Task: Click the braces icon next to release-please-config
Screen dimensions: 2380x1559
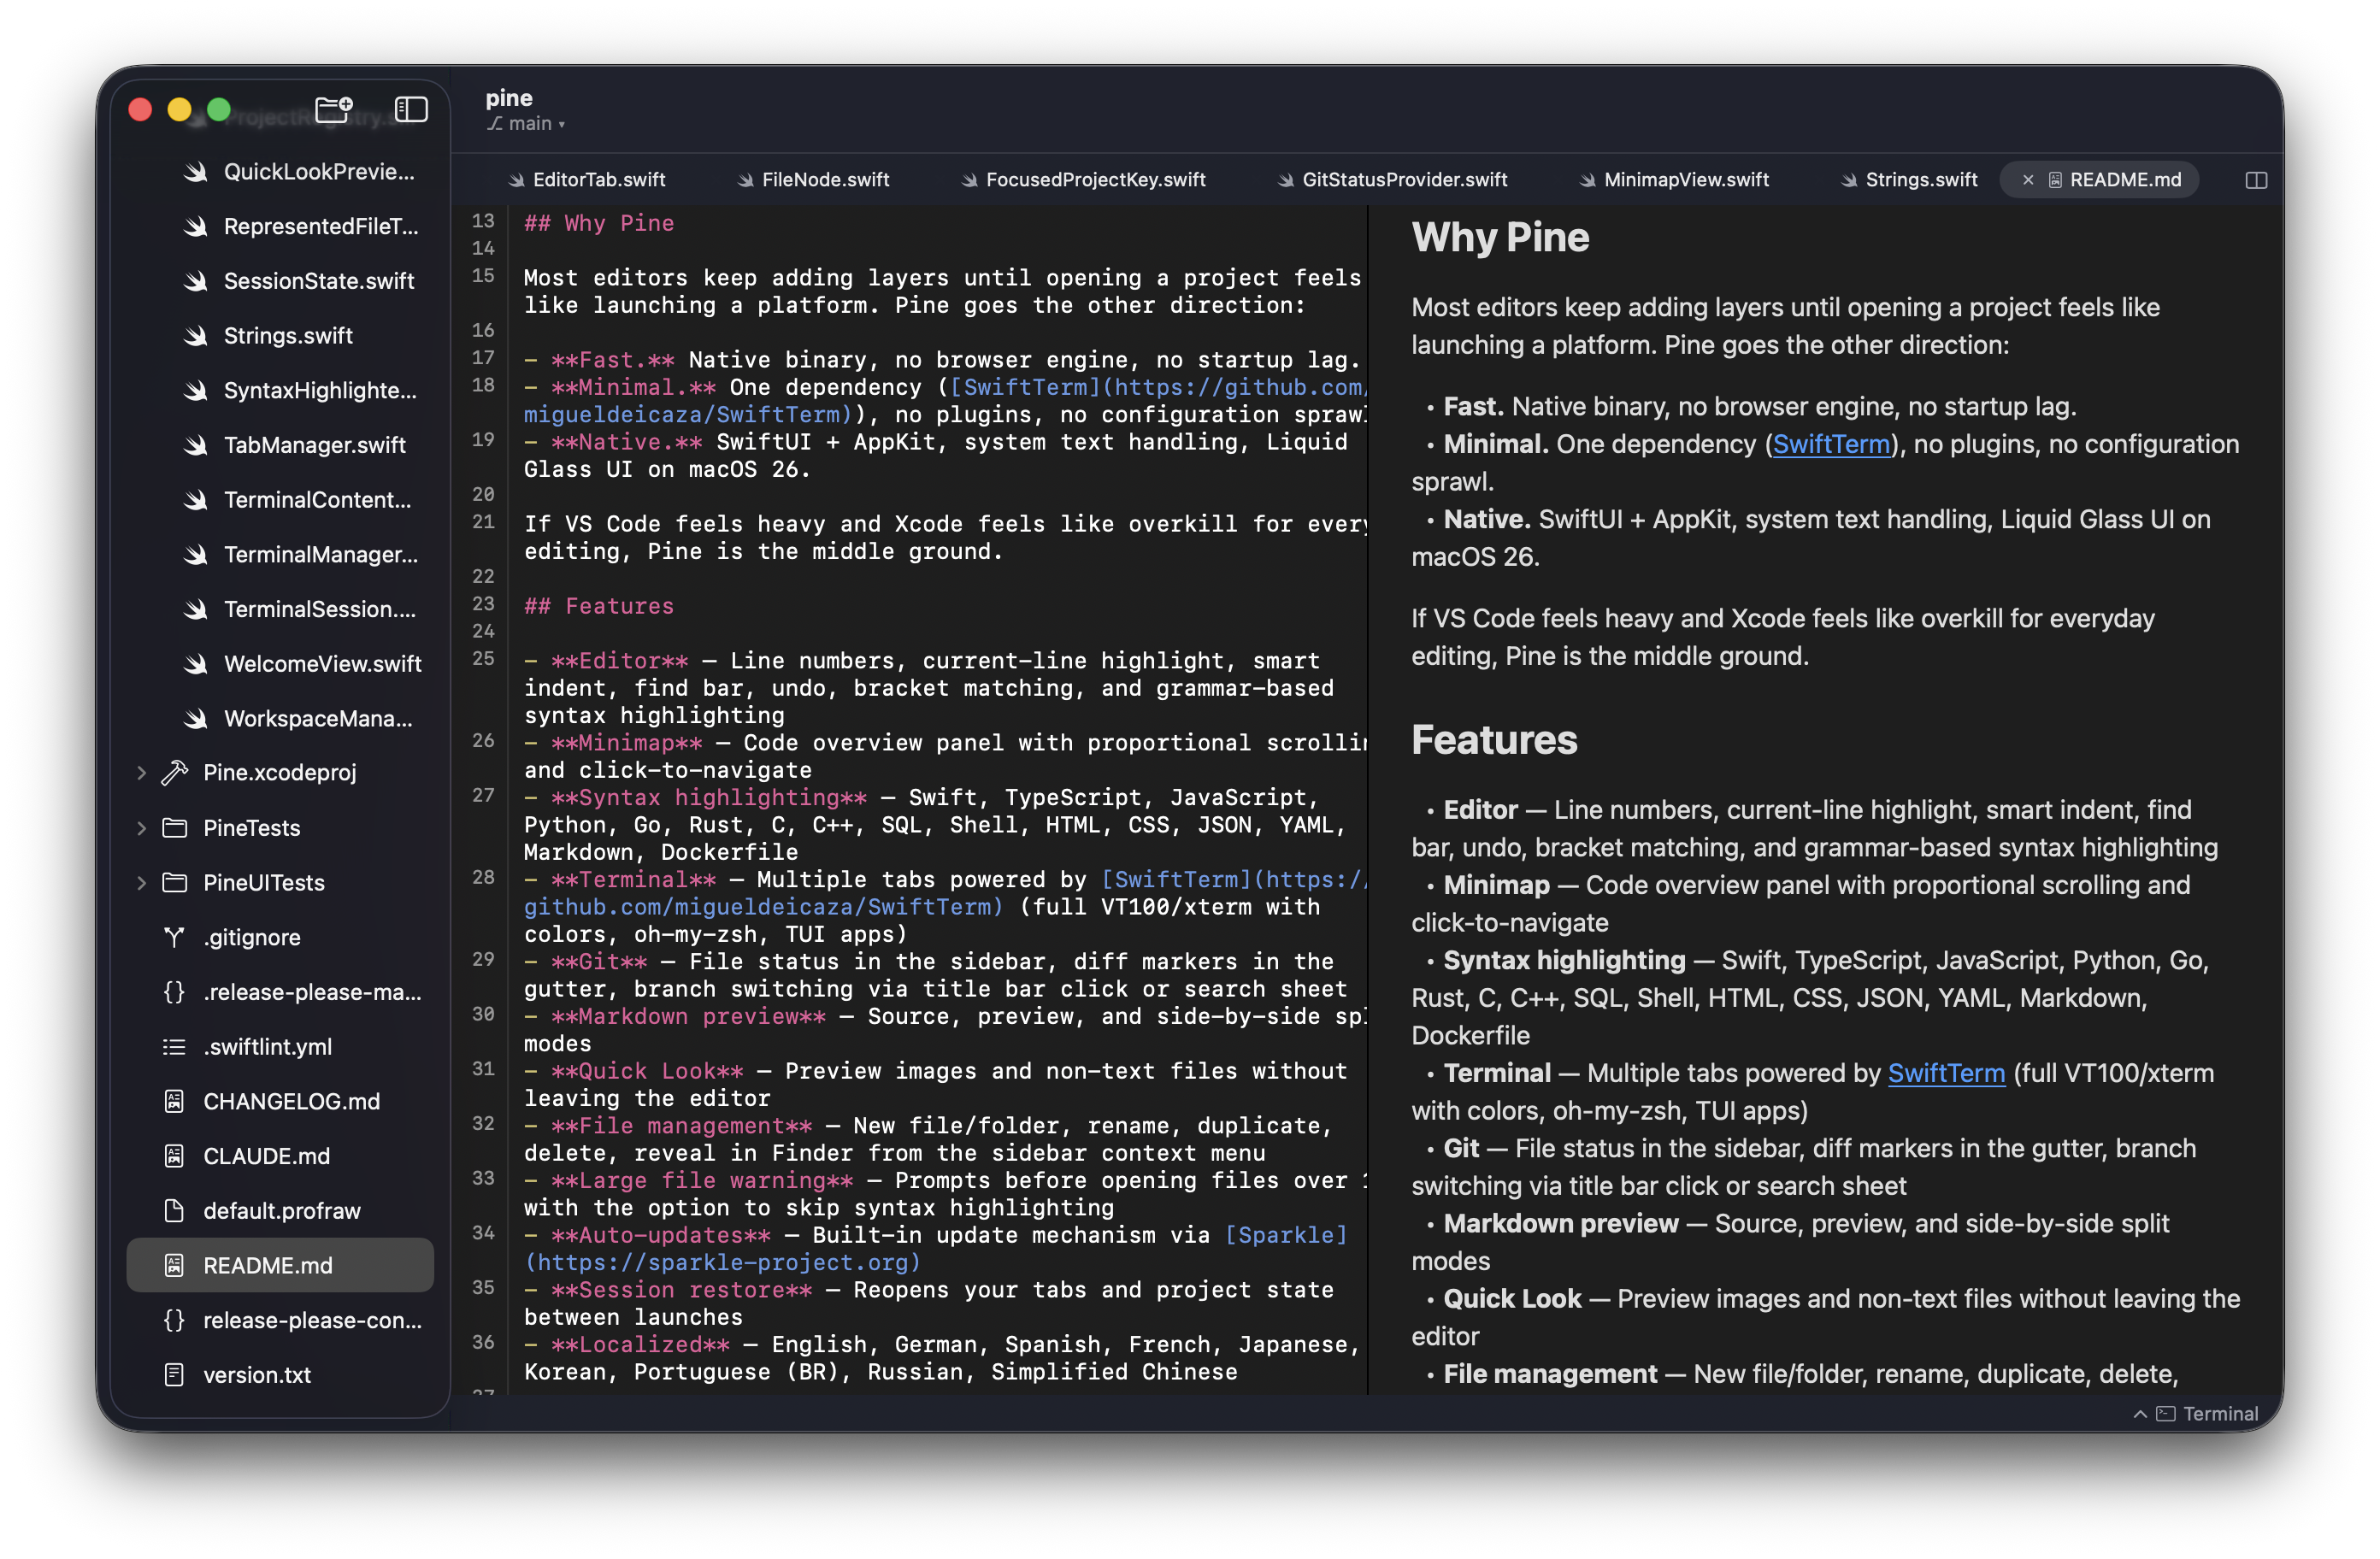Action: pyautogui.click(x=174, y=1320)
